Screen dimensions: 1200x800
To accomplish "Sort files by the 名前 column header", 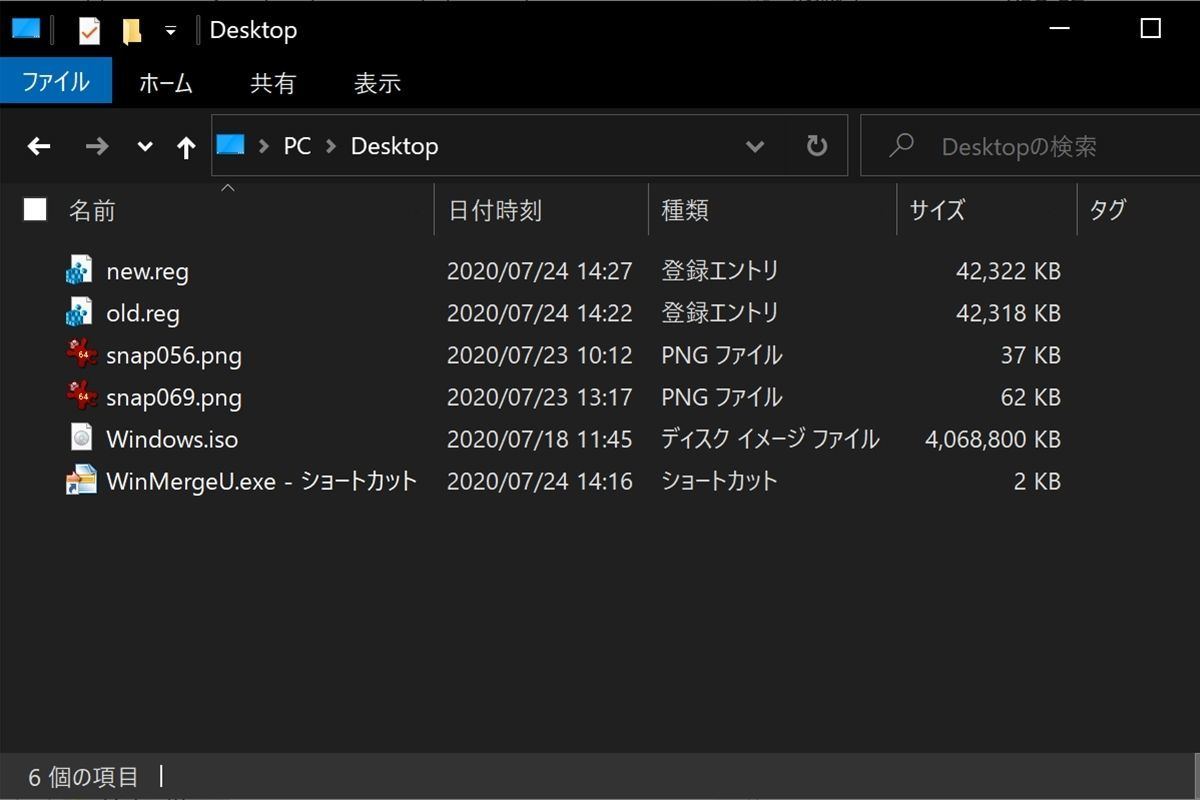I will [92, 210].
